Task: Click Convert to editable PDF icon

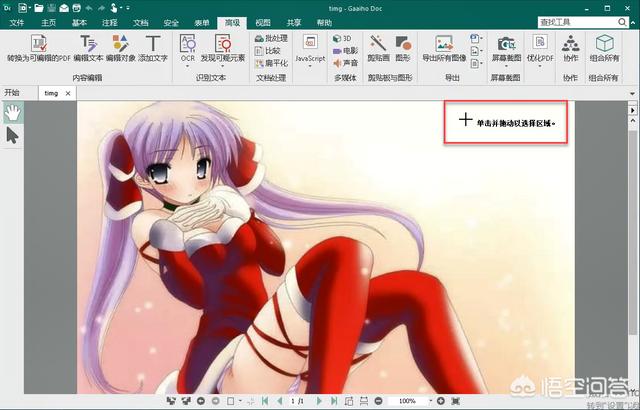Action: click(x=39, y=43)
